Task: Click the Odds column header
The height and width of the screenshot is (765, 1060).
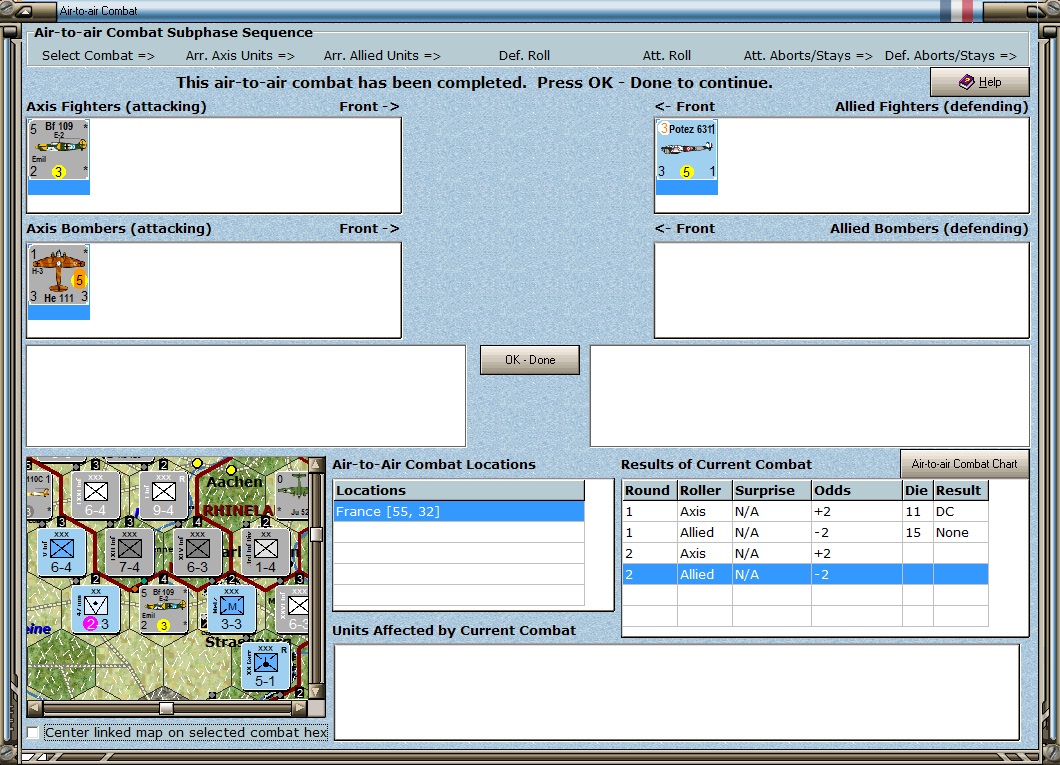Action: [857, 491]
